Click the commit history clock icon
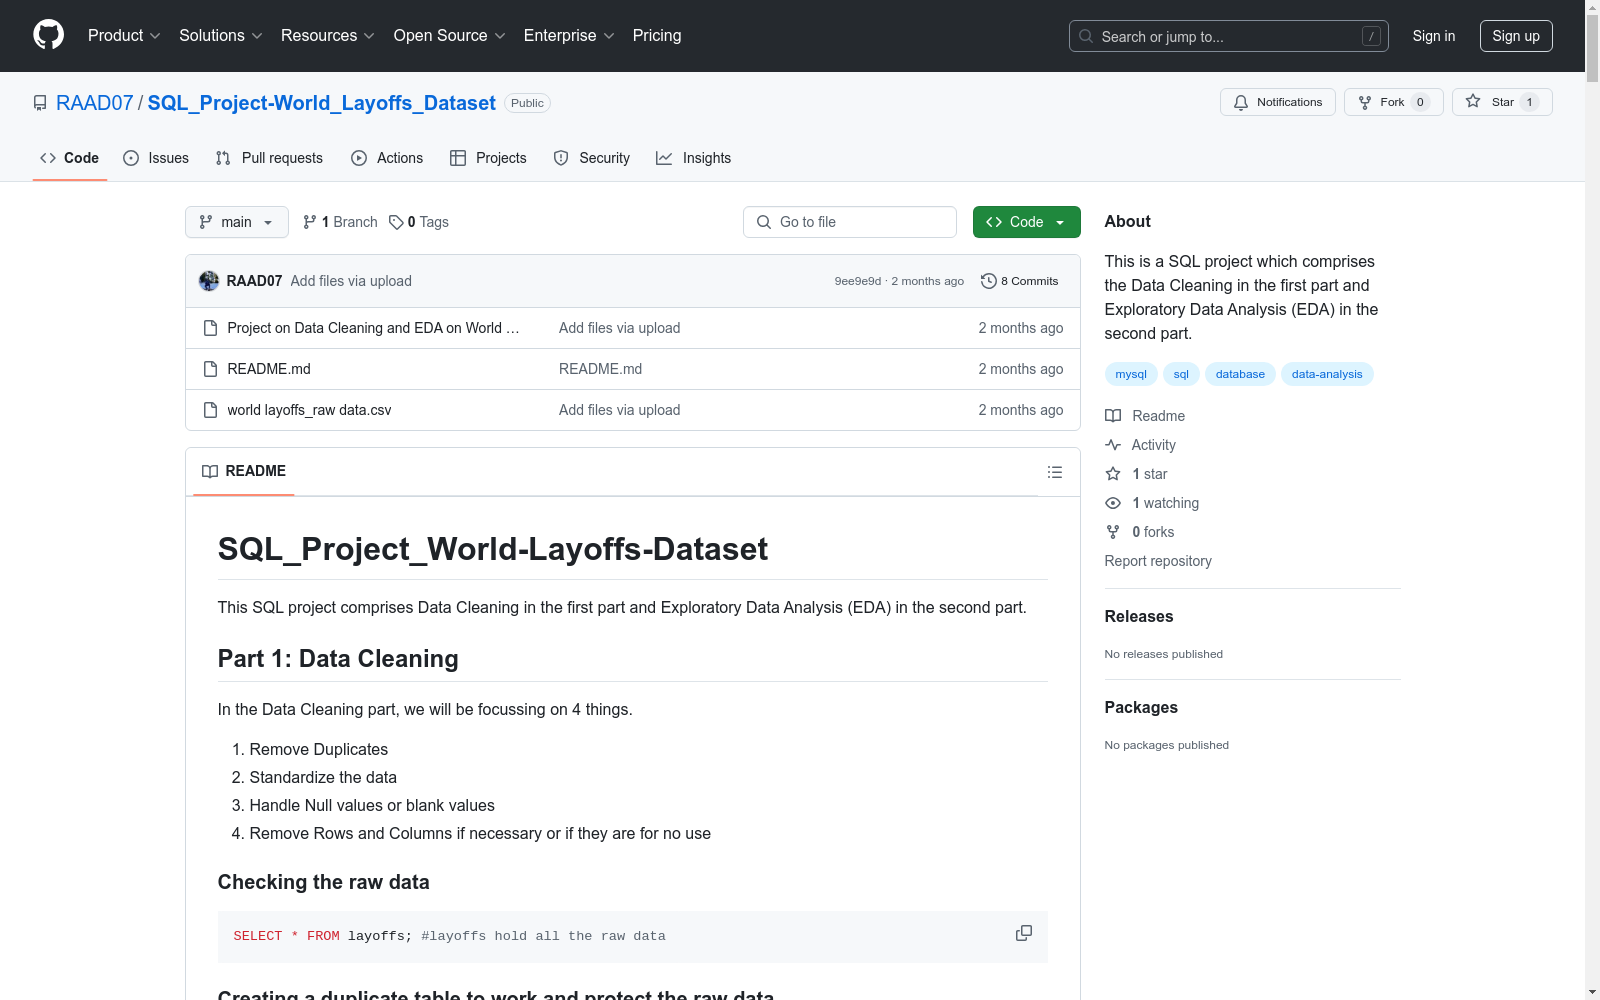This screenshot has width=1600, height=1000. (x=989, y=281)
